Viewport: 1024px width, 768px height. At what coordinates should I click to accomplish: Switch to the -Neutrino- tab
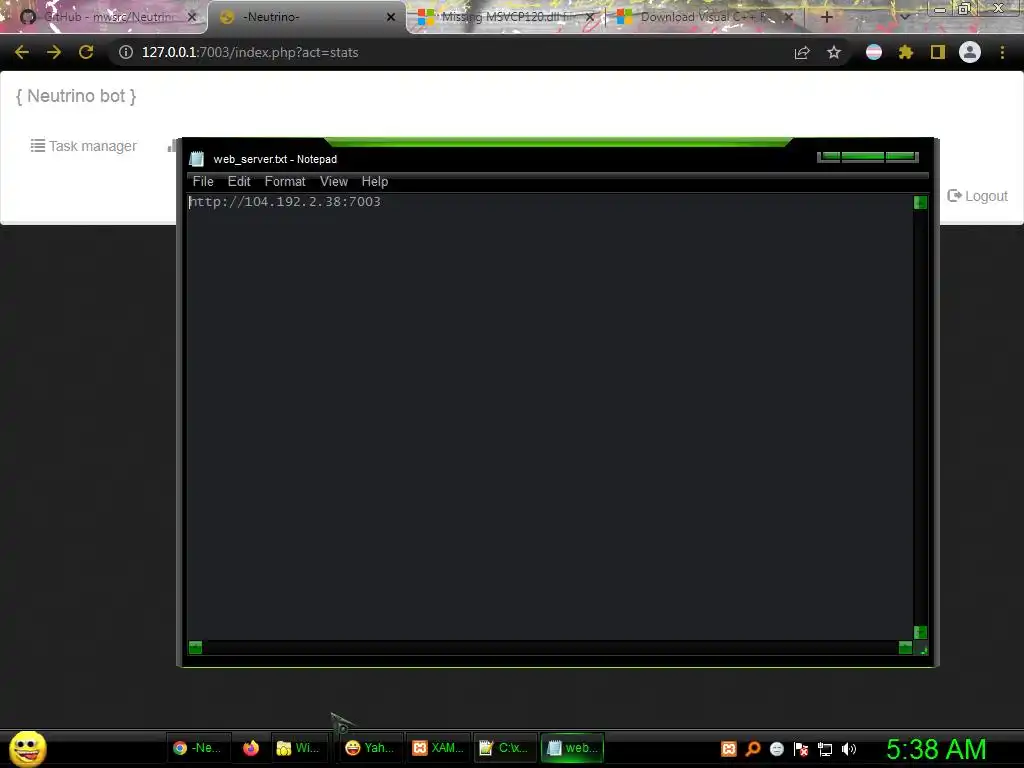click(x=307, y=17)
